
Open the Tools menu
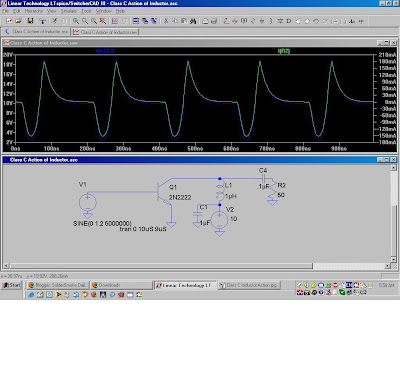tap(86, 11)
